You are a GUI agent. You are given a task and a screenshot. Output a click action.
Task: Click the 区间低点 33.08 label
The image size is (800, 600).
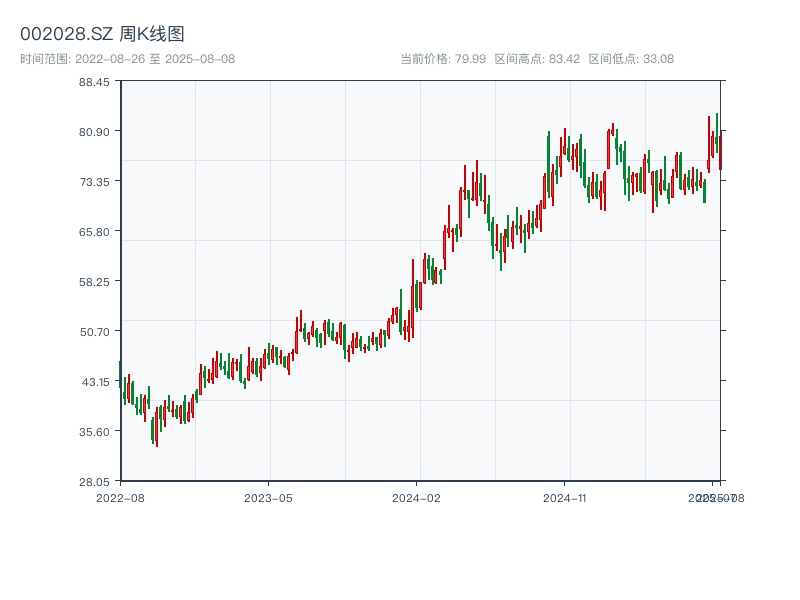[631, 59]
